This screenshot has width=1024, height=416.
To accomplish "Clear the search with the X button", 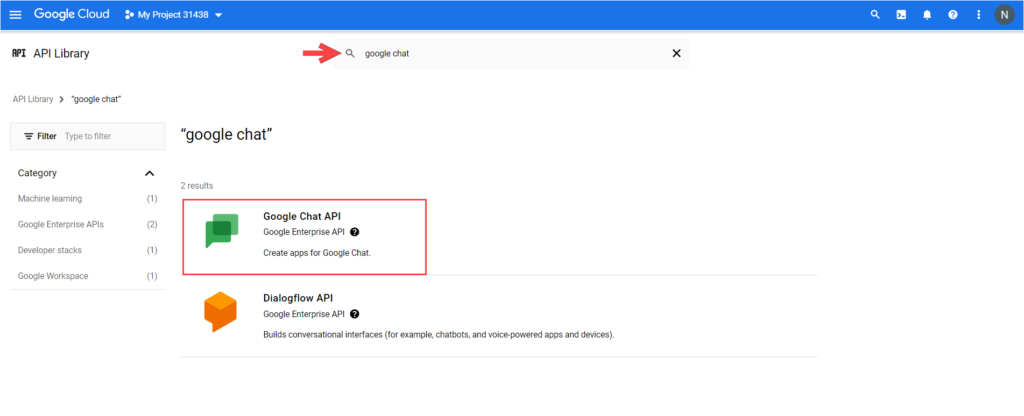I will click(x=676, y=53).
